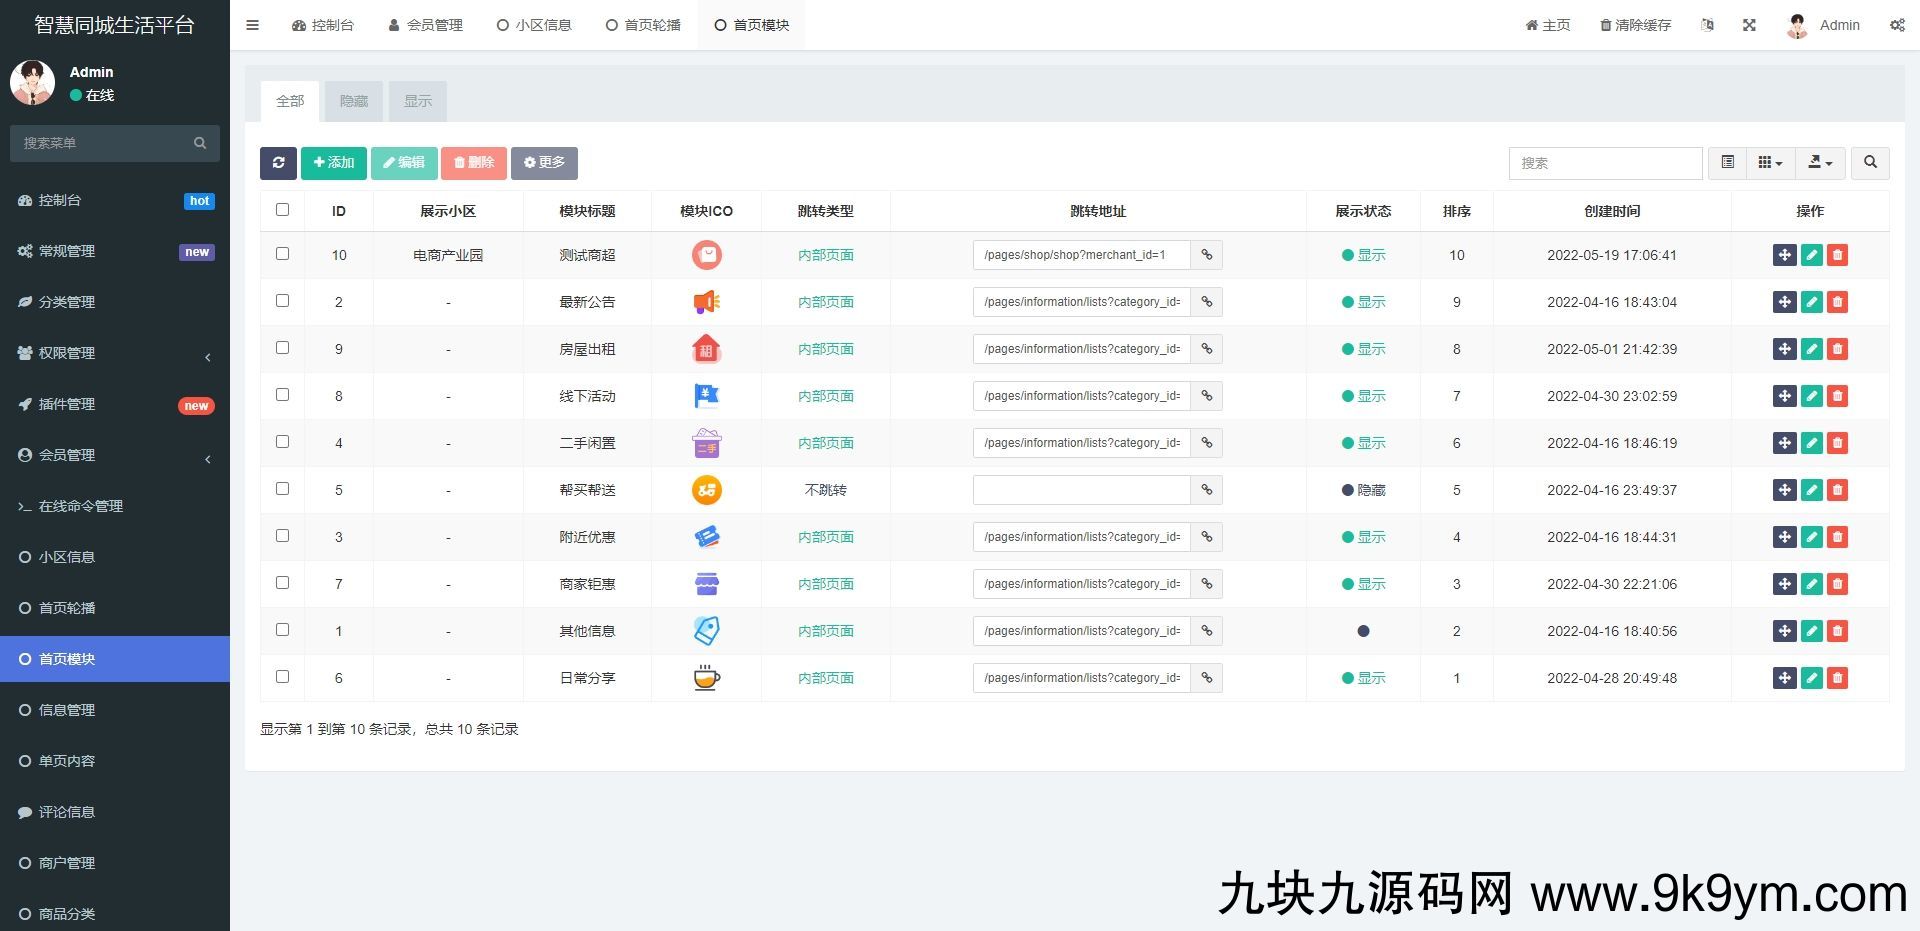Open the 首页轮播 tab in top bar
Viewport: 1920px width, 931px height.
643,25
